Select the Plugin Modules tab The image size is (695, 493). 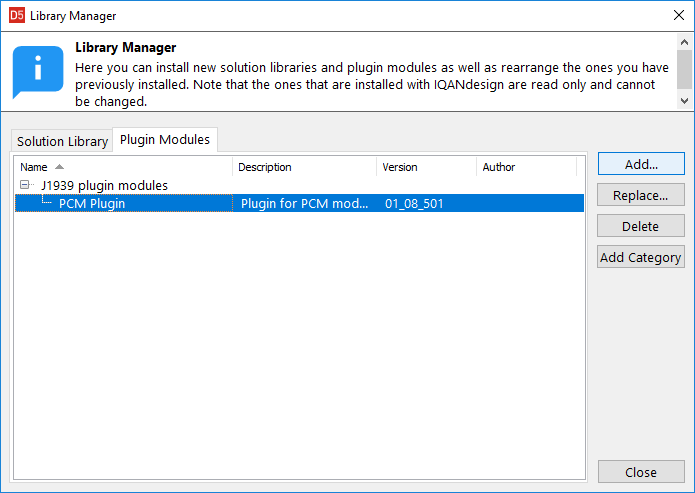pyautogui.click(x=165, y=140)
